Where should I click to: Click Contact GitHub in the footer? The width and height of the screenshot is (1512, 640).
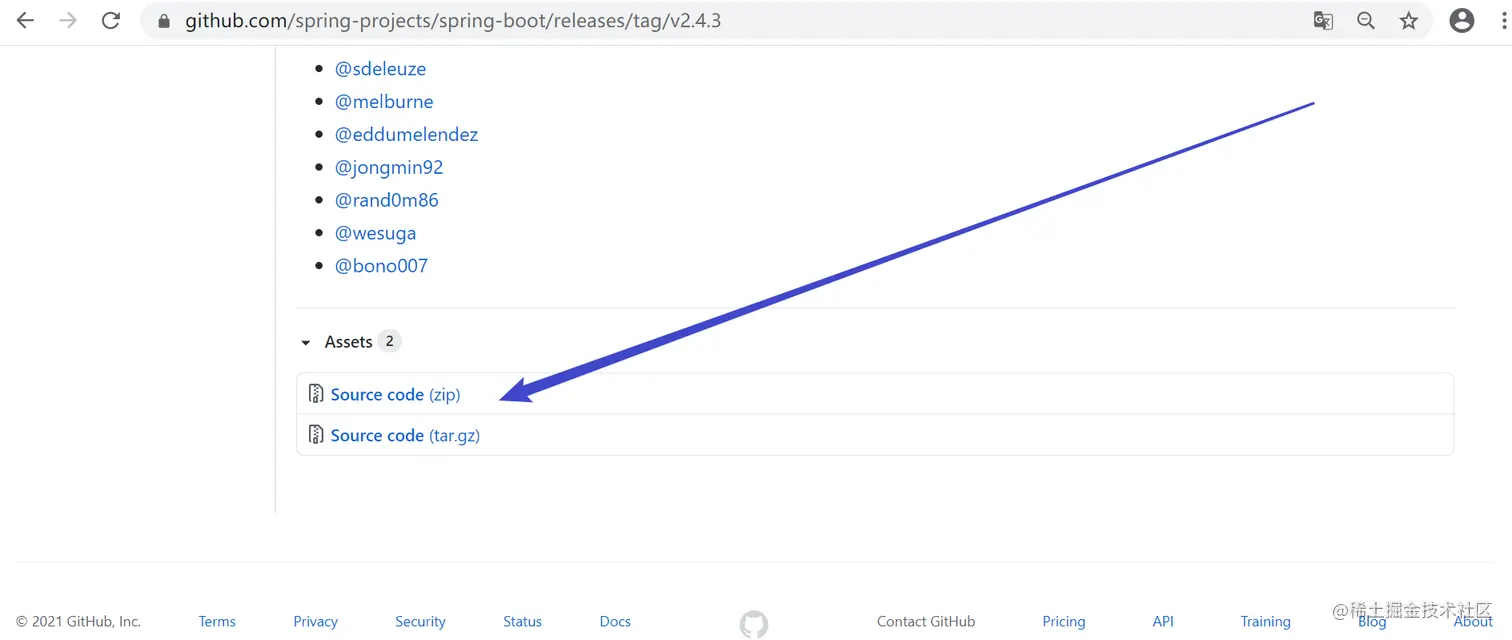[x=926, y=621]
